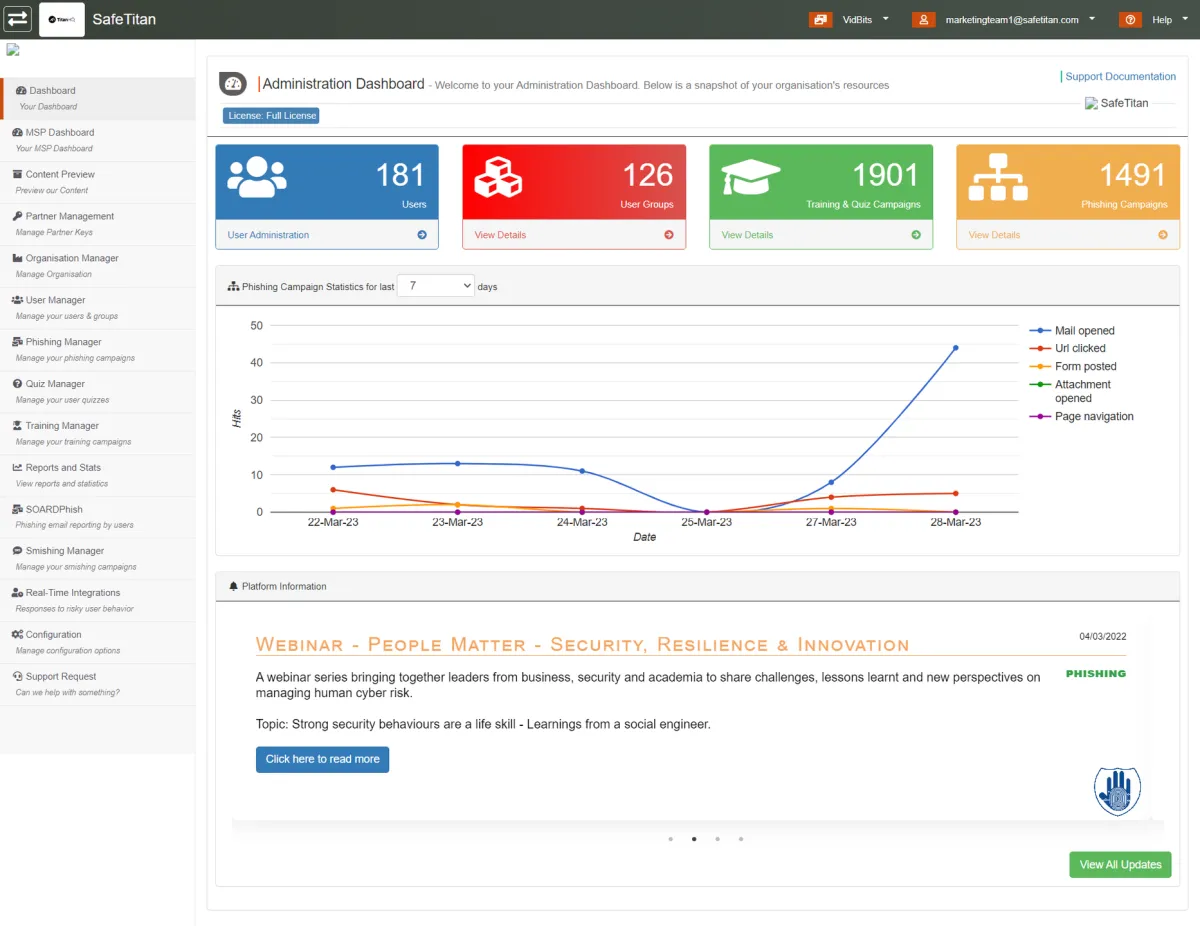Viewport: 1200px width, 926px height.
Task: Open the Support Documentation link
Action: click(x=1120, y=77)
